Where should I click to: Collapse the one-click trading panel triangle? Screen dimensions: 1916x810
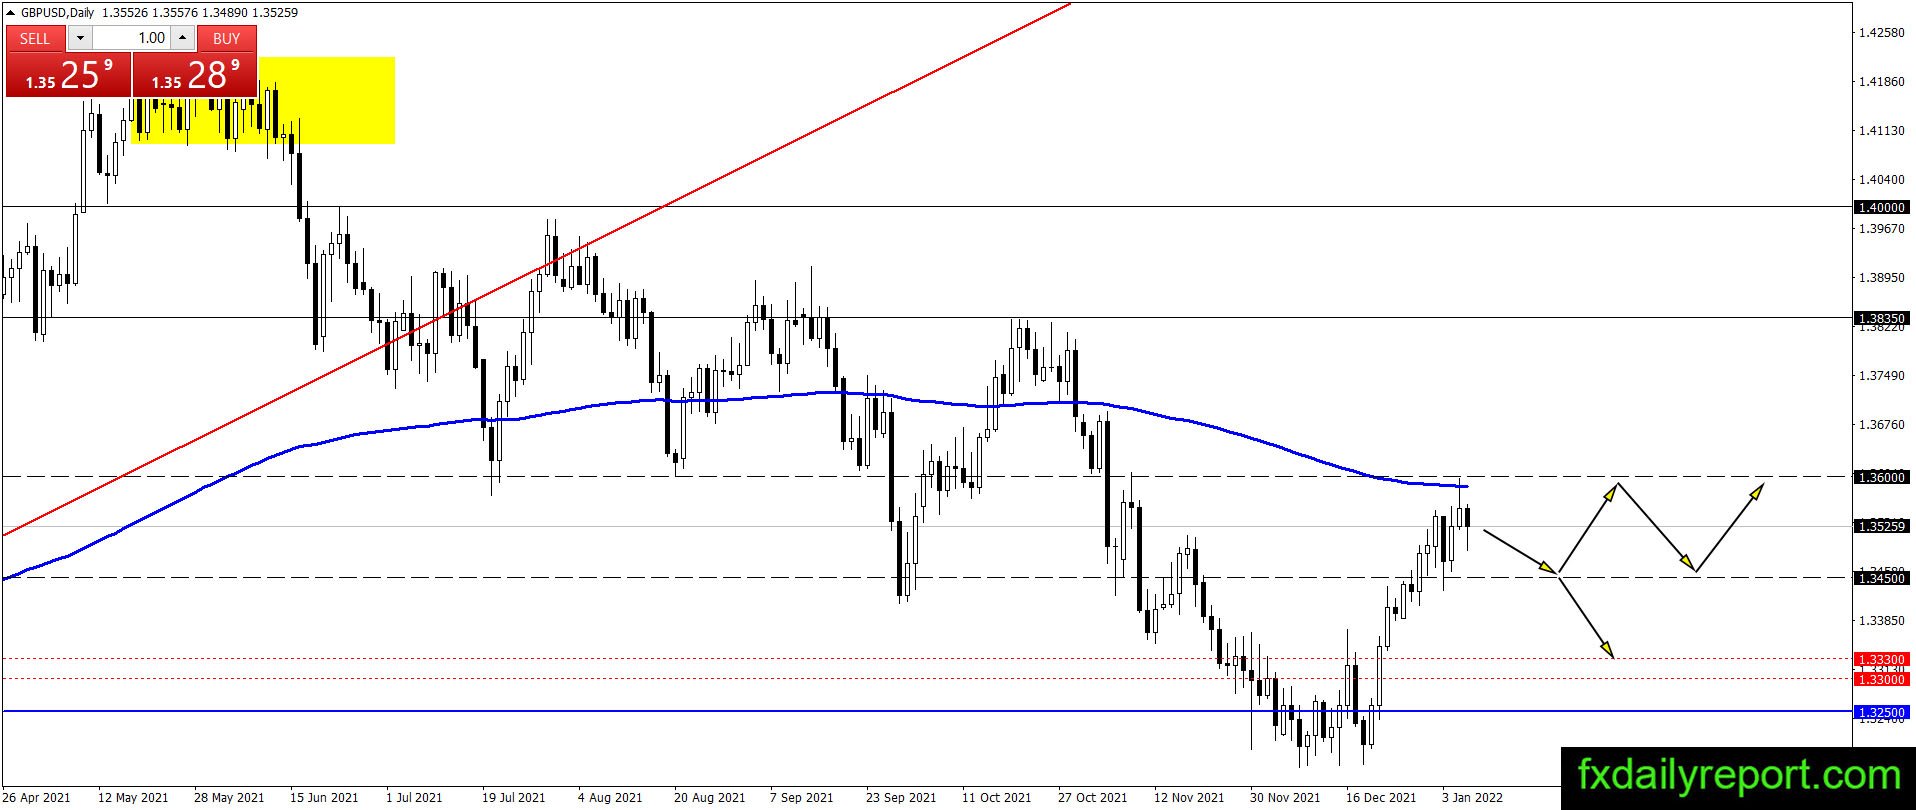10,12
